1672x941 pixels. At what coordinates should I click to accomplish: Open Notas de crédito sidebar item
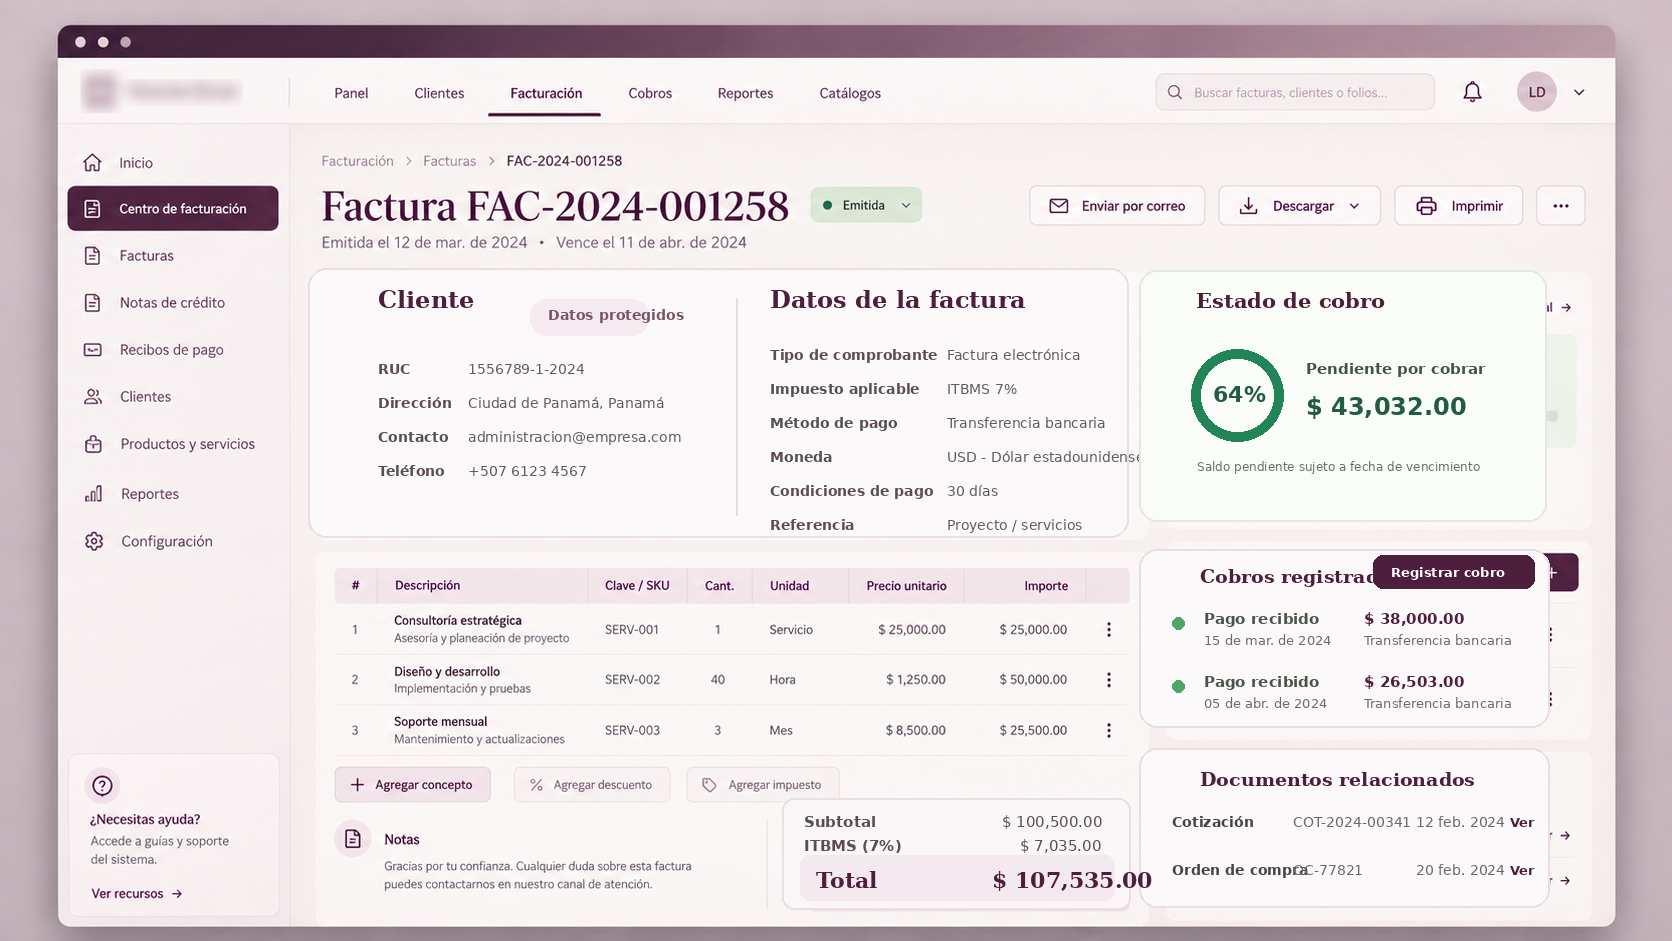[x=172, y=302]
